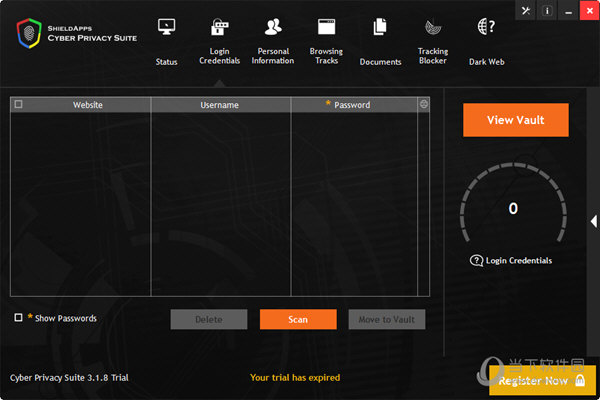
Task: Click the 'Cyber Privacy Suite 3.1.8 Trial' text
Action: (x=69, y=377)
